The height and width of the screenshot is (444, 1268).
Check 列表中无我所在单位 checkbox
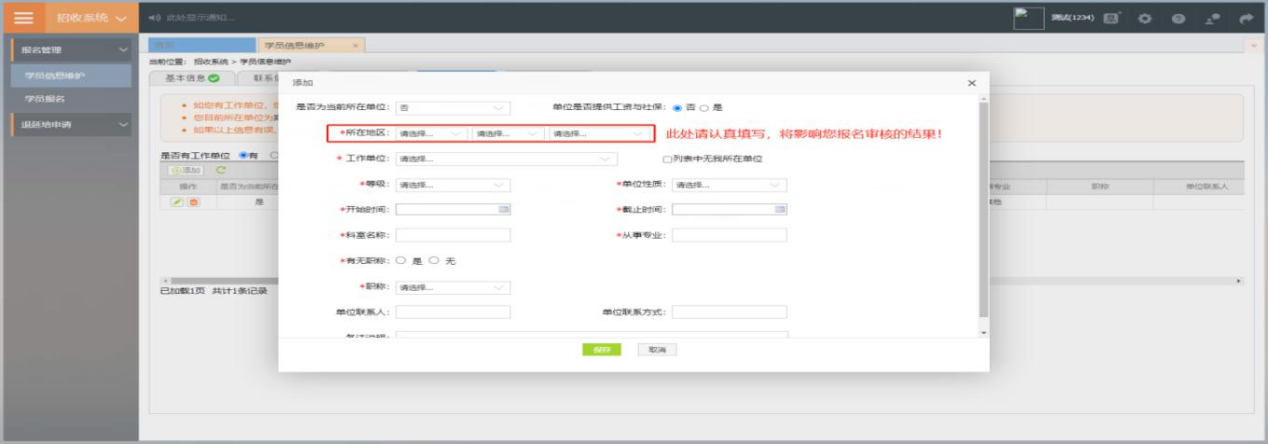(x=667, y=158)
